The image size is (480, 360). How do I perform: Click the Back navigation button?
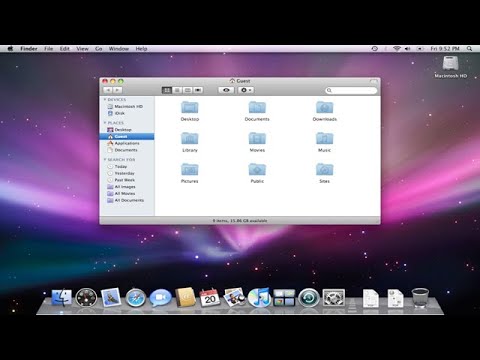(108, 90)
